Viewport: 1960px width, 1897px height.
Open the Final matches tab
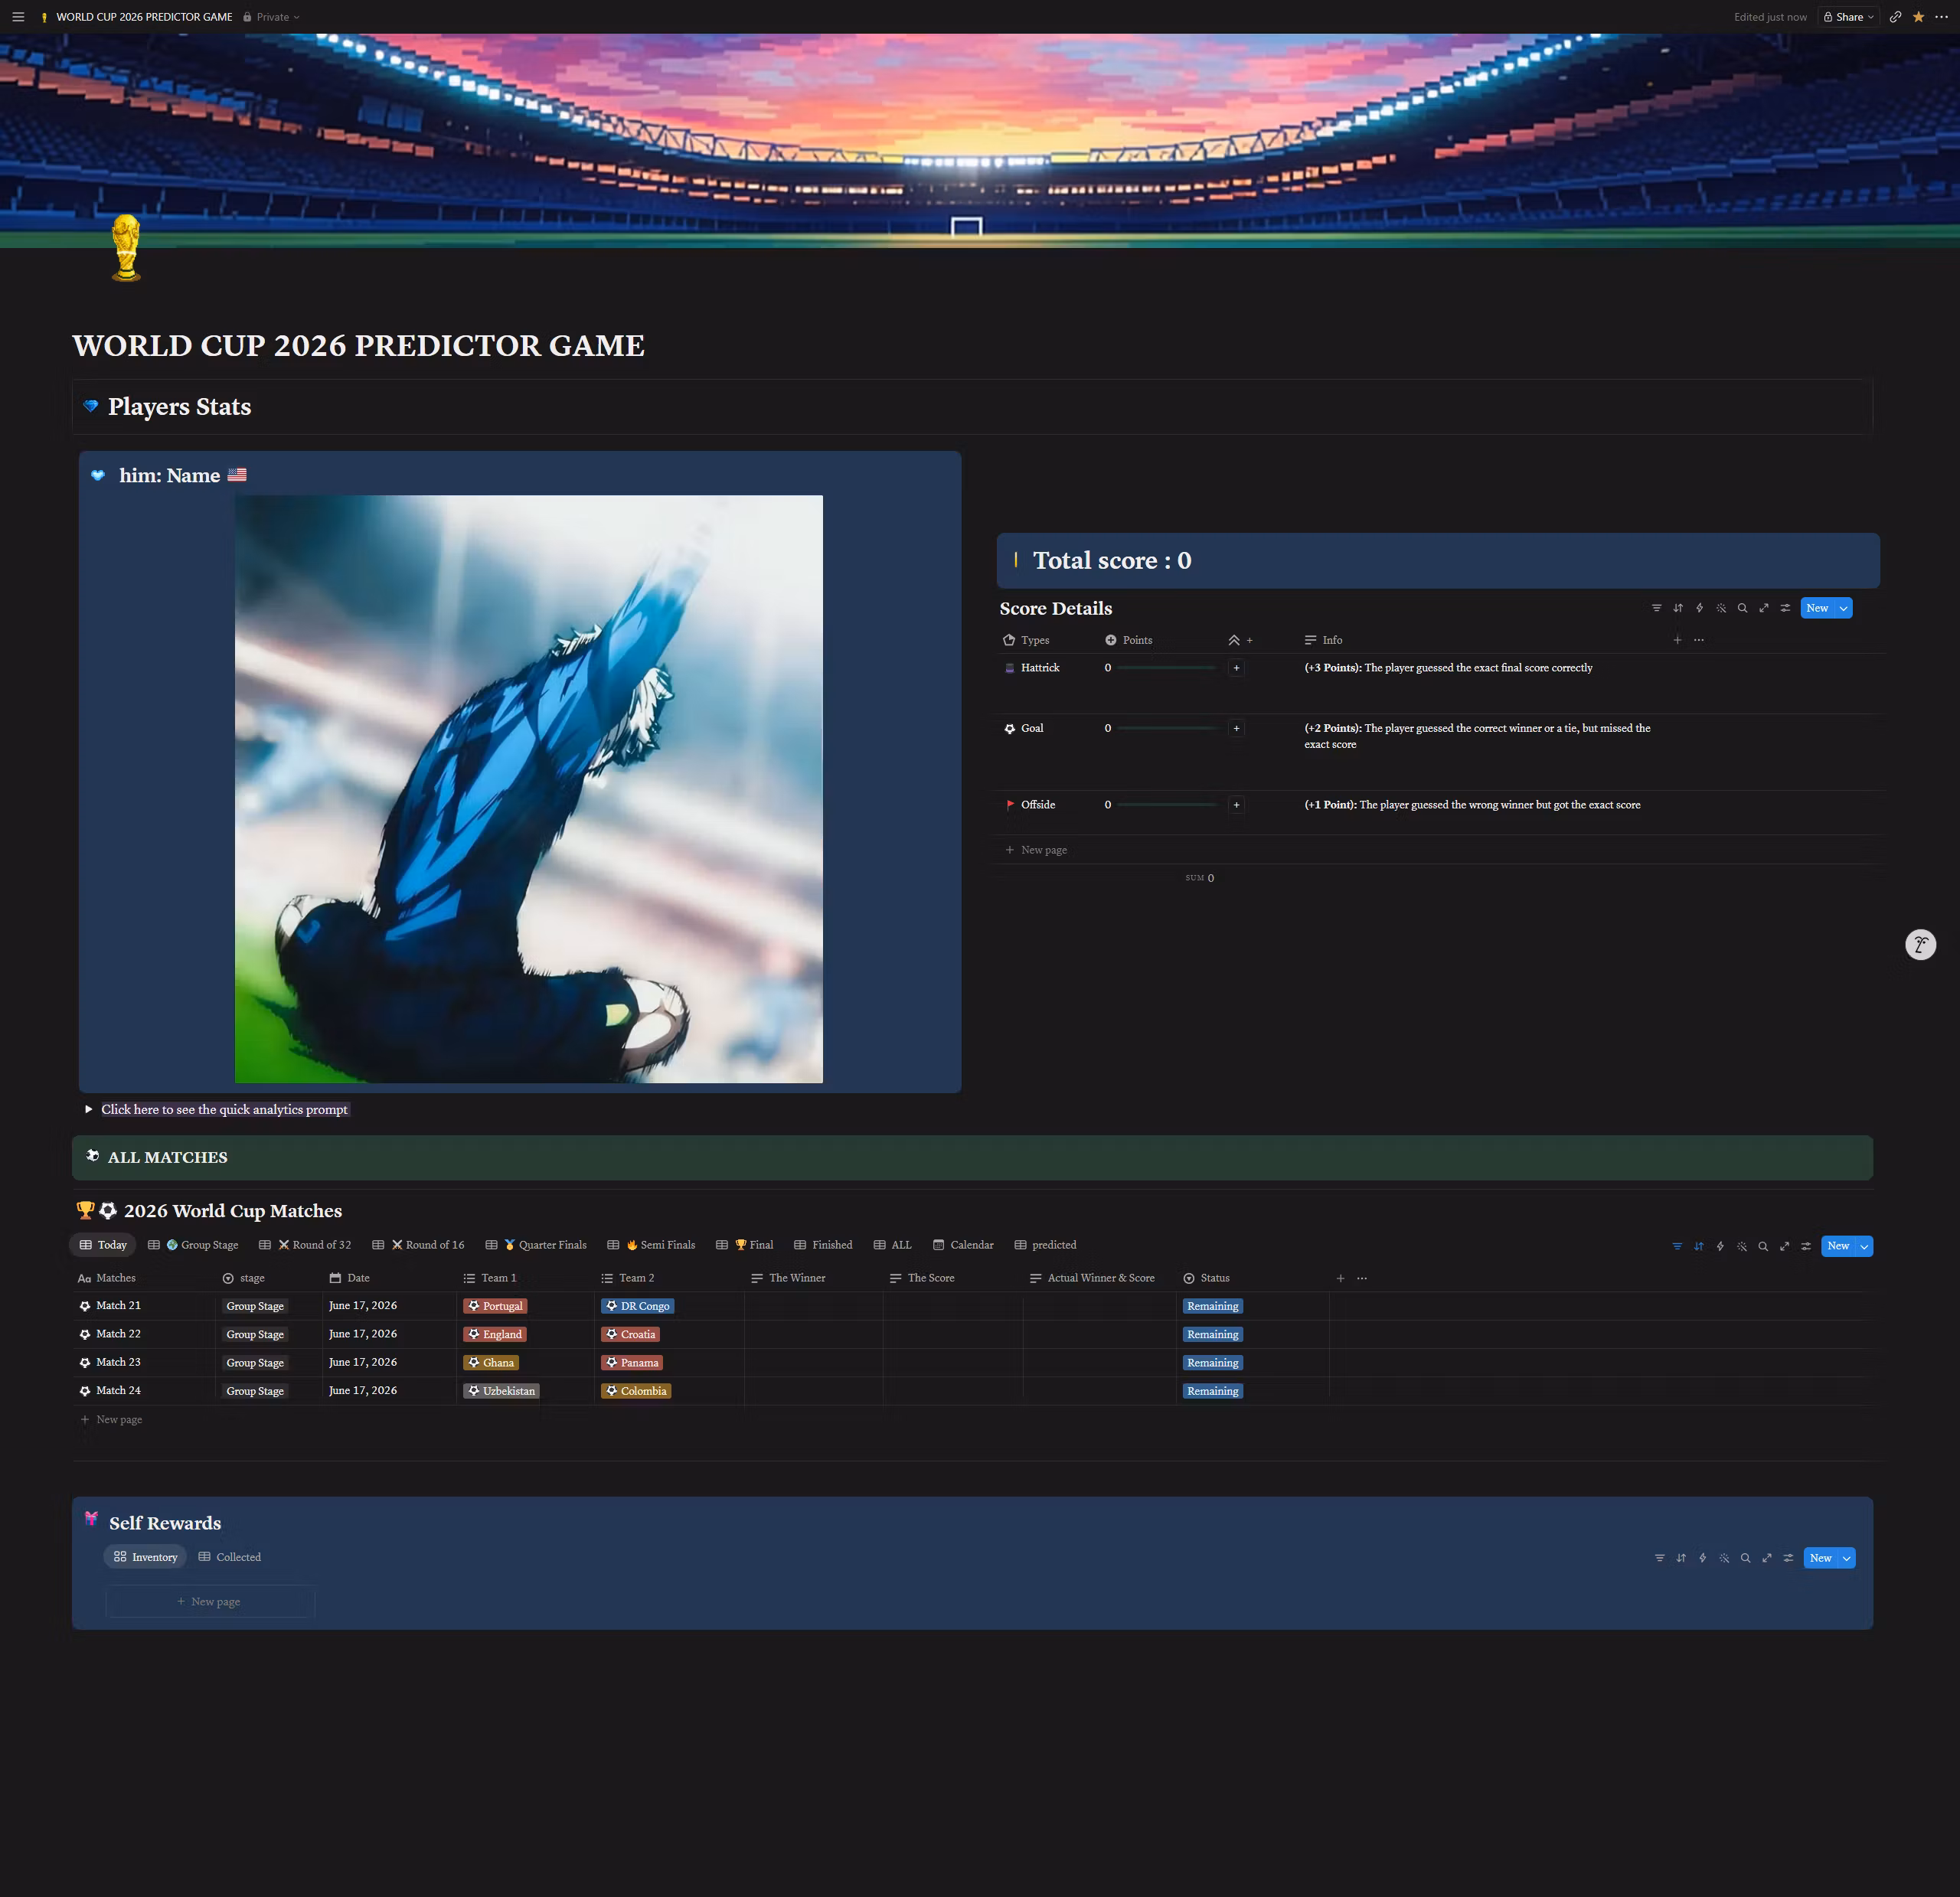click(745, 1245)
